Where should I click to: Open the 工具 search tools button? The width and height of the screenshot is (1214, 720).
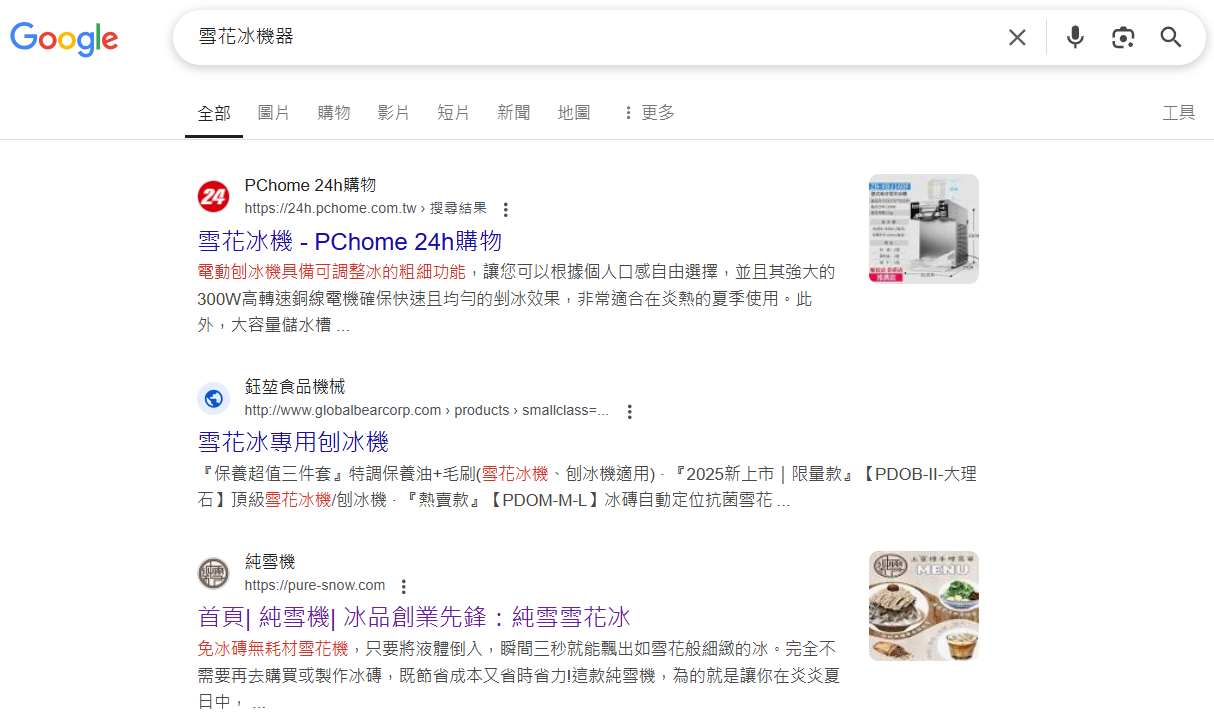click(x=1179, y=113)
